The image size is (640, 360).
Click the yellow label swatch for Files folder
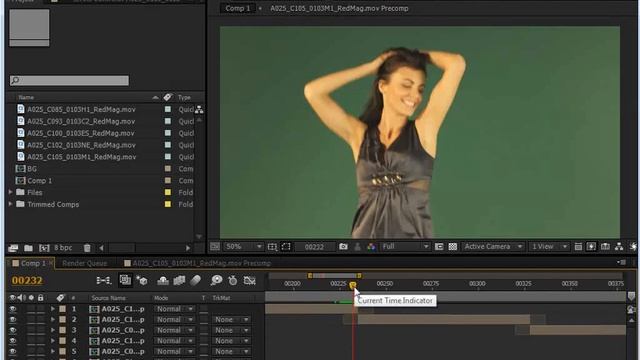(x=168, y=192)
